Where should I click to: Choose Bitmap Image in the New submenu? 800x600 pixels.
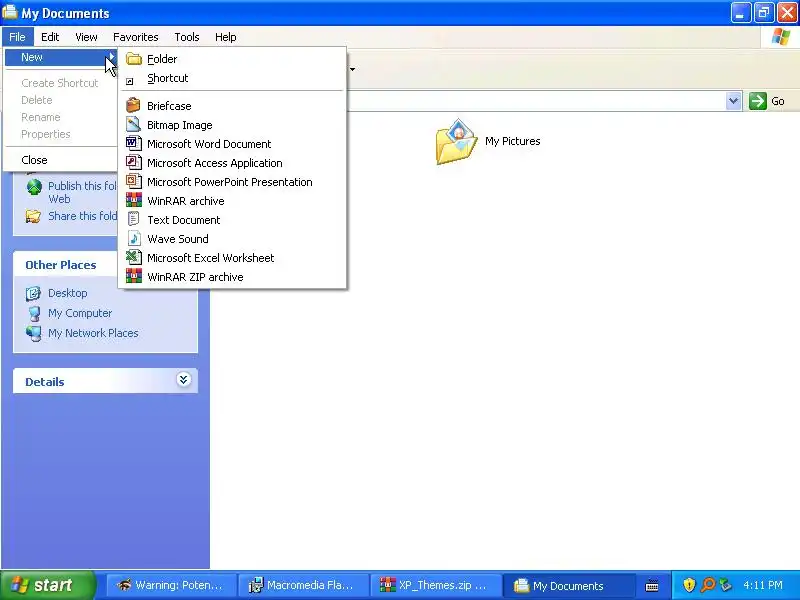233,125
